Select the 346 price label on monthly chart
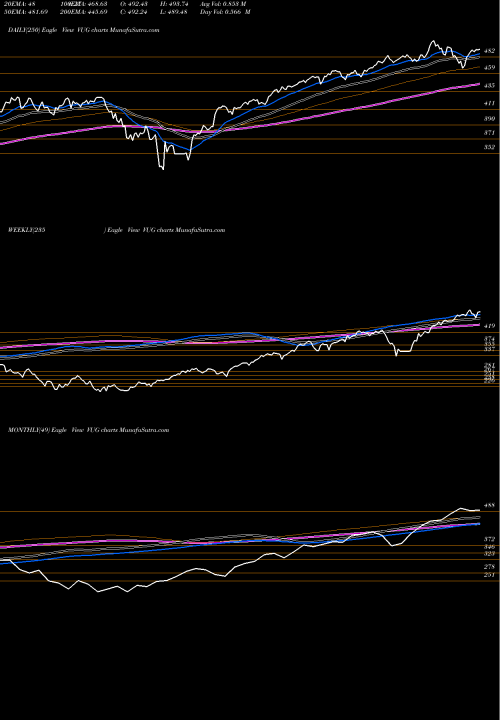Viewport: 500px width, 720px height. coord(489,547)
